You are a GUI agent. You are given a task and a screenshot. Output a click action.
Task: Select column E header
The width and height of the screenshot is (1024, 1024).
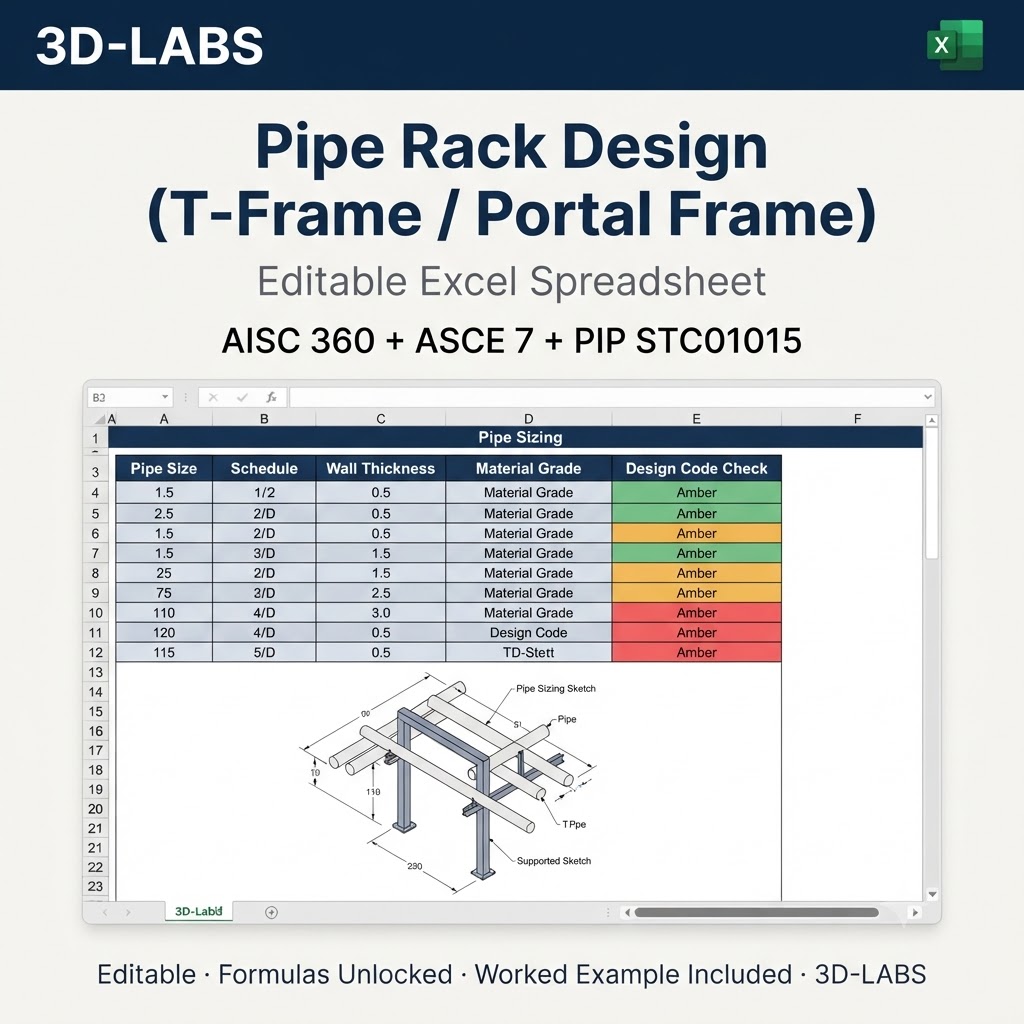click(x=696, y=419)
